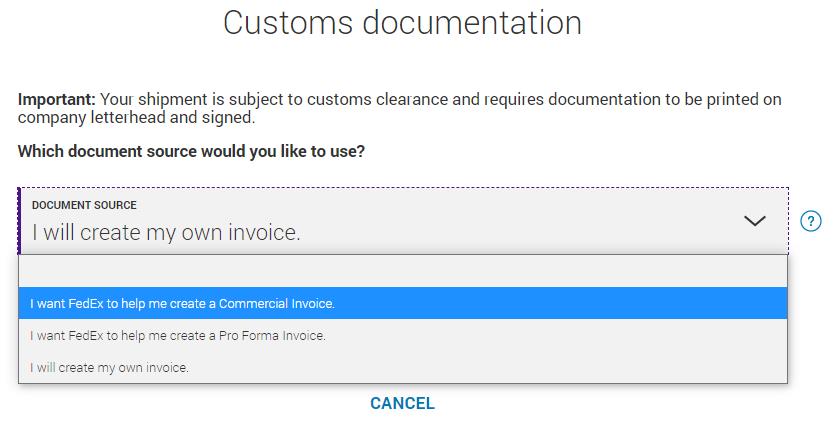
Task: Click 'Commercial Invoice' words in highlighted row
Action: (277, 303)
